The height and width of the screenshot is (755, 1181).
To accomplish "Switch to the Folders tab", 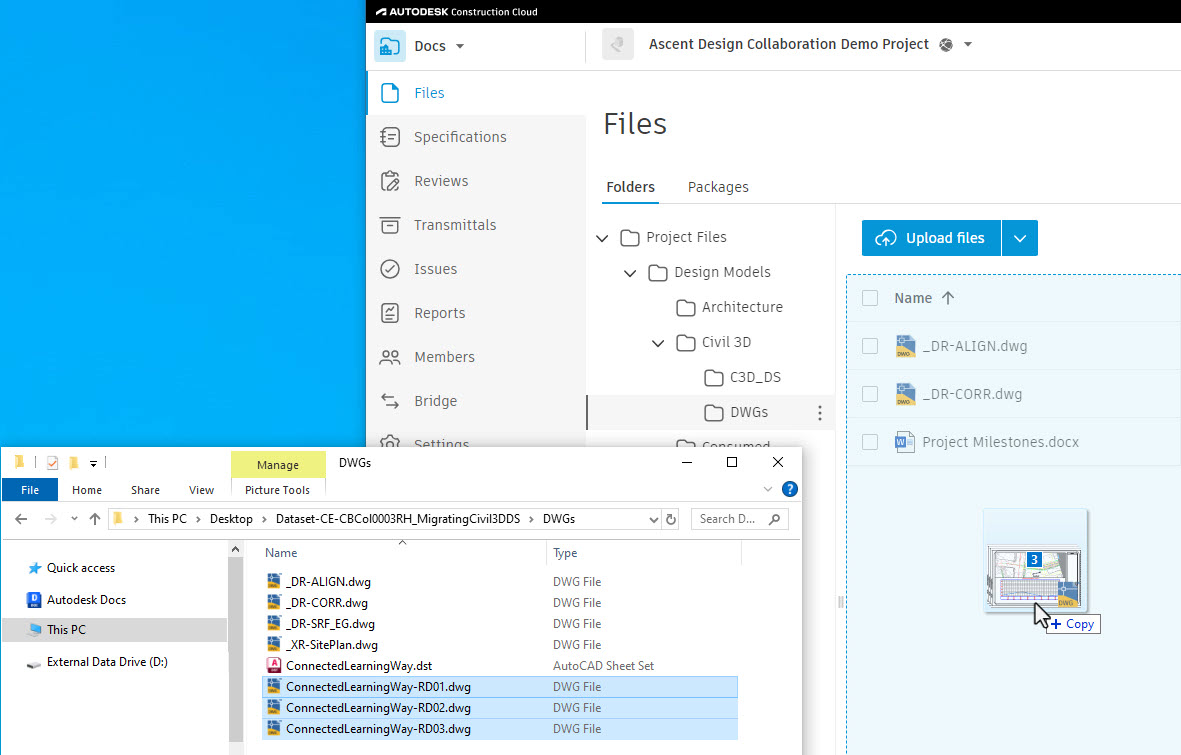I will (x=630, y=187).
